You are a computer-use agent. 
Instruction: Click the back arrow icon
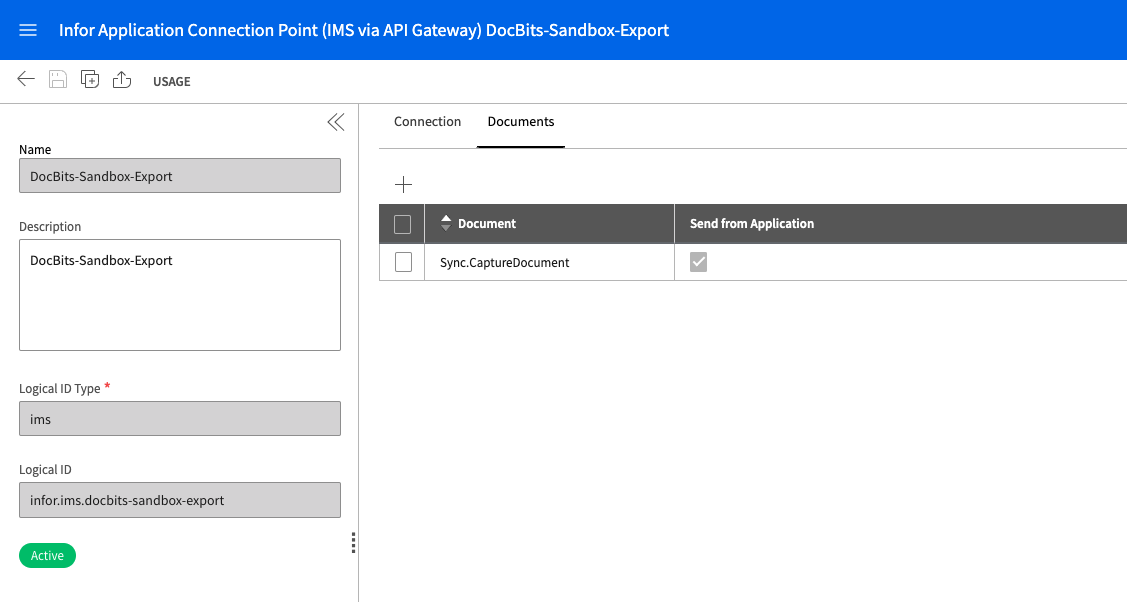[x=26, y=80]
